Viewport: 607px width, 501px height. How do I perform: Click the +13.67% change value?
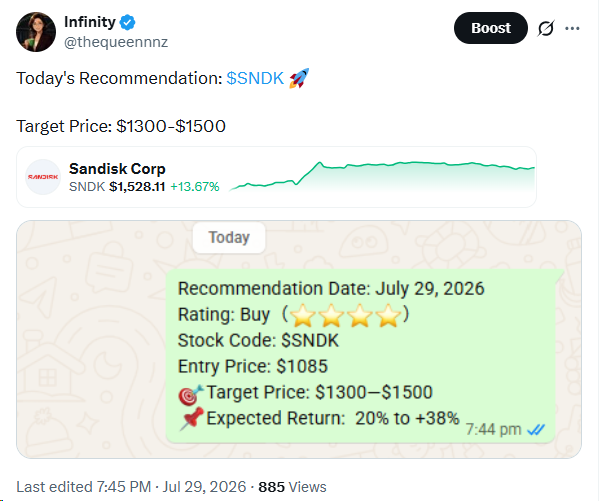pos(195,187)
